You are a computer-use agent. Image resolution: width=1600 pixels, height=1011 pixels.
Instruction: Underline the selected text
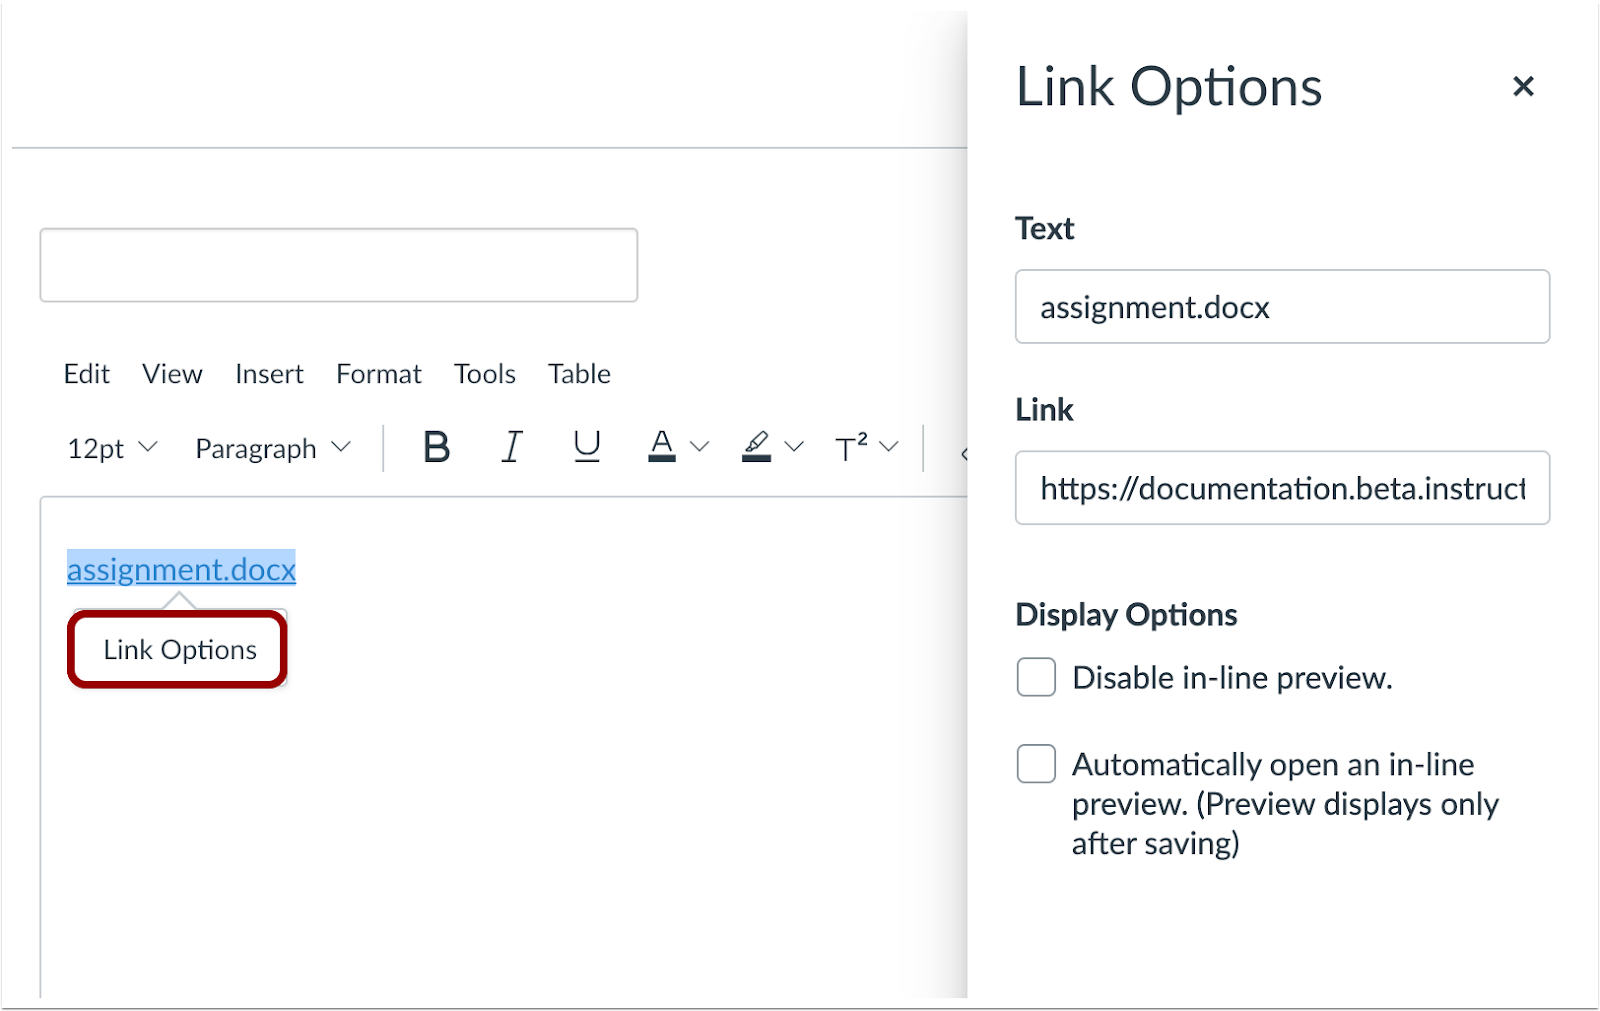[x=587, y=447]
